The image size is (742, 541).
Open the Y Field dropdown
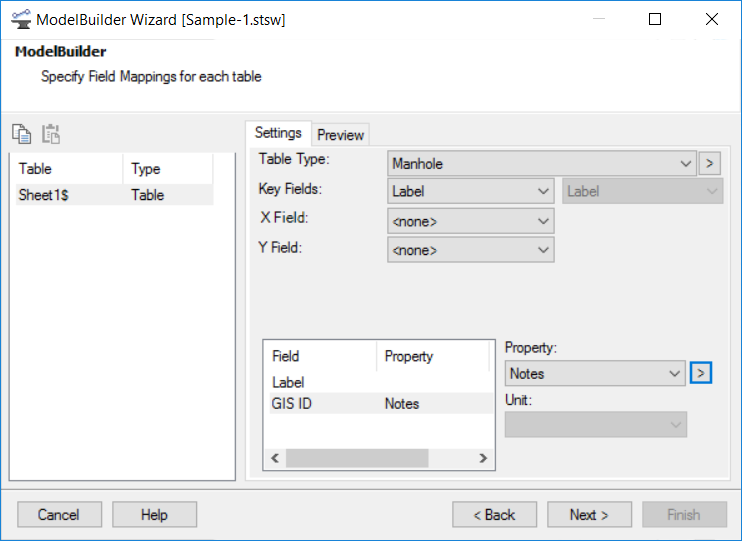(x=470, y=250)
